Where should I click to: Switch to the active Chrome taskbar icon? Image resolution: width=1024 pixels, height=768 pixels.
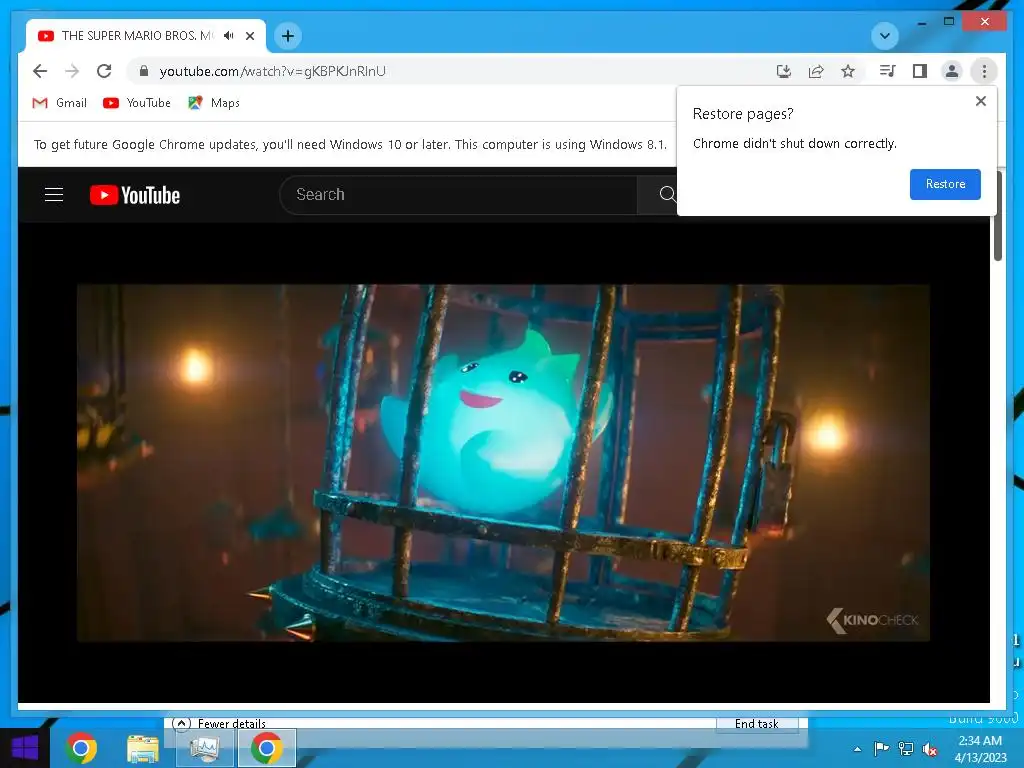pos(267,748)
